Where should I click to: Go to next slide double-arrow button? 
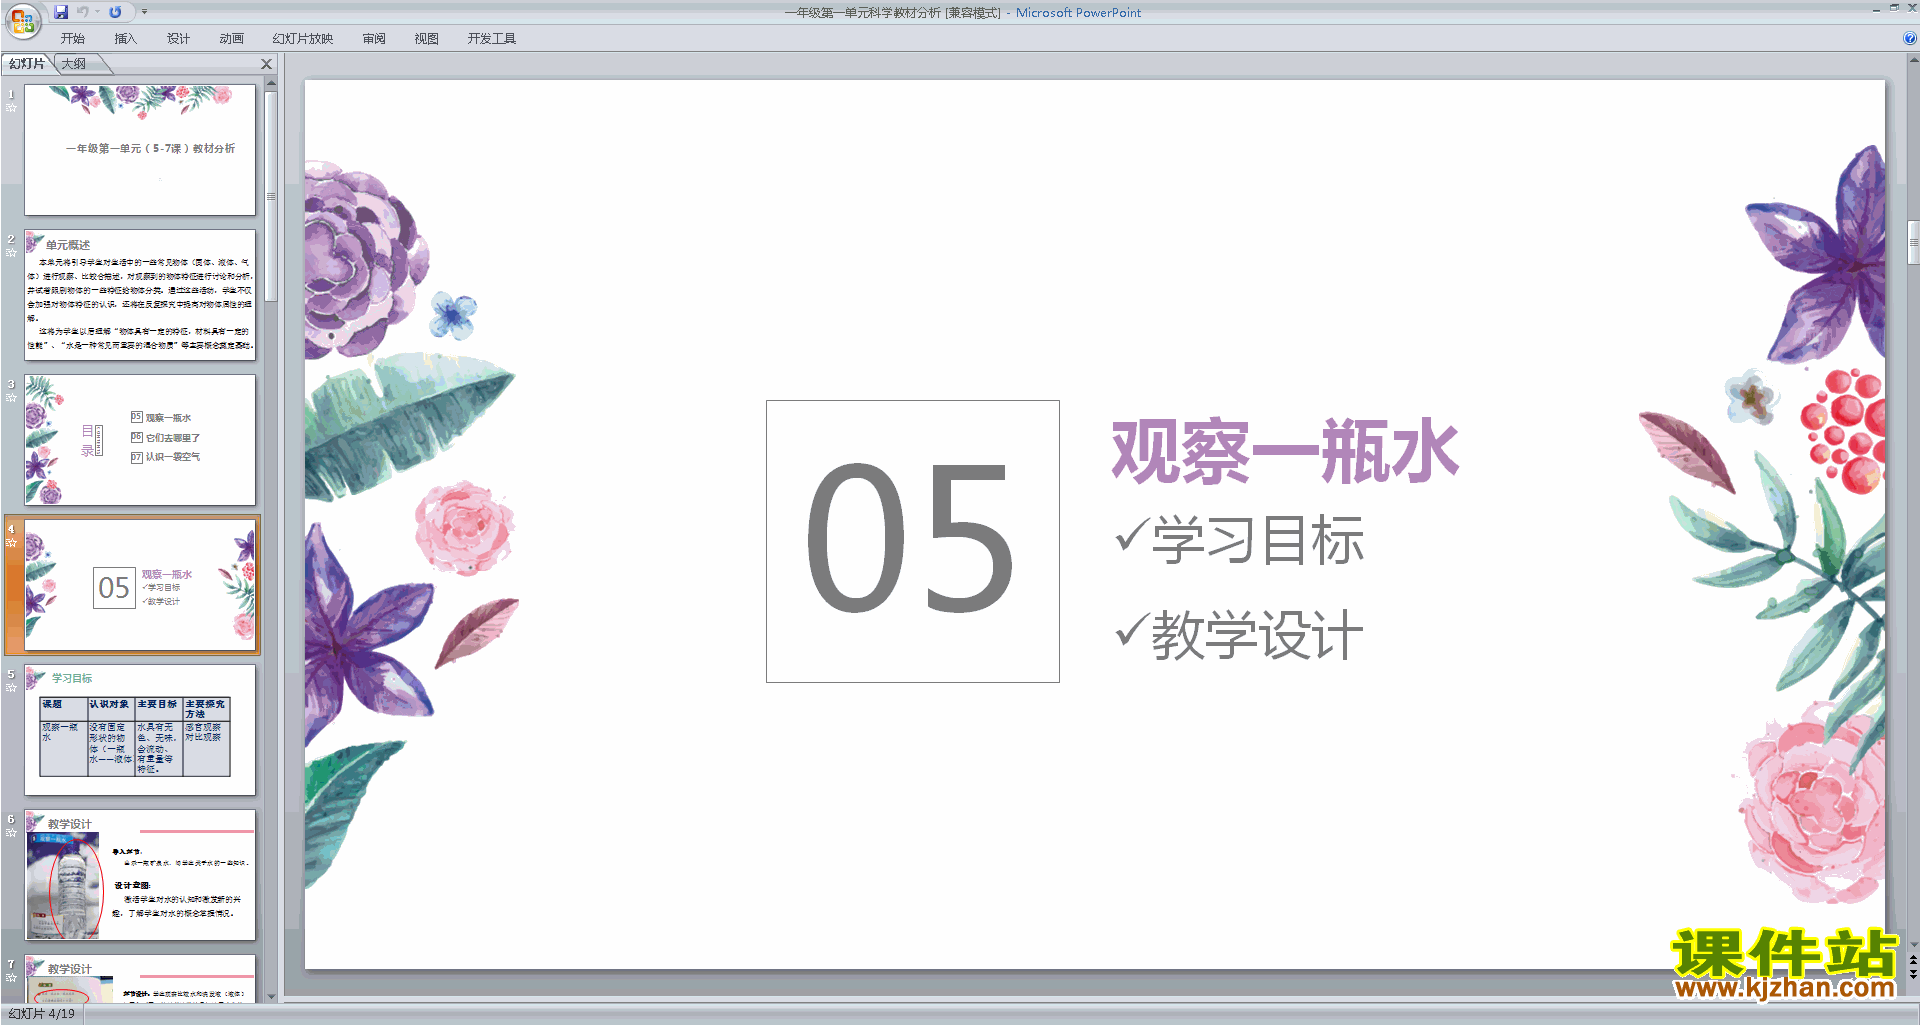[x=1913, y=974]
